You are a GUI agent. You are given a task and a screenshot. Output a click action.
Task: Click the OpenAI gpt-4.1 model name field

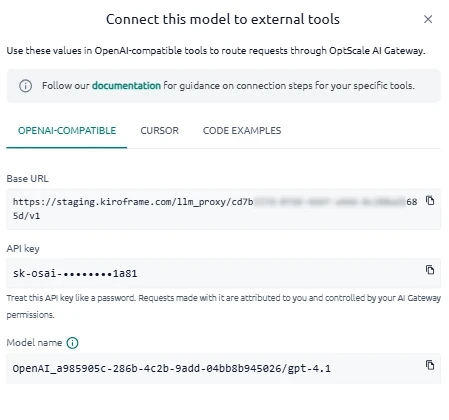pos(223,369)
